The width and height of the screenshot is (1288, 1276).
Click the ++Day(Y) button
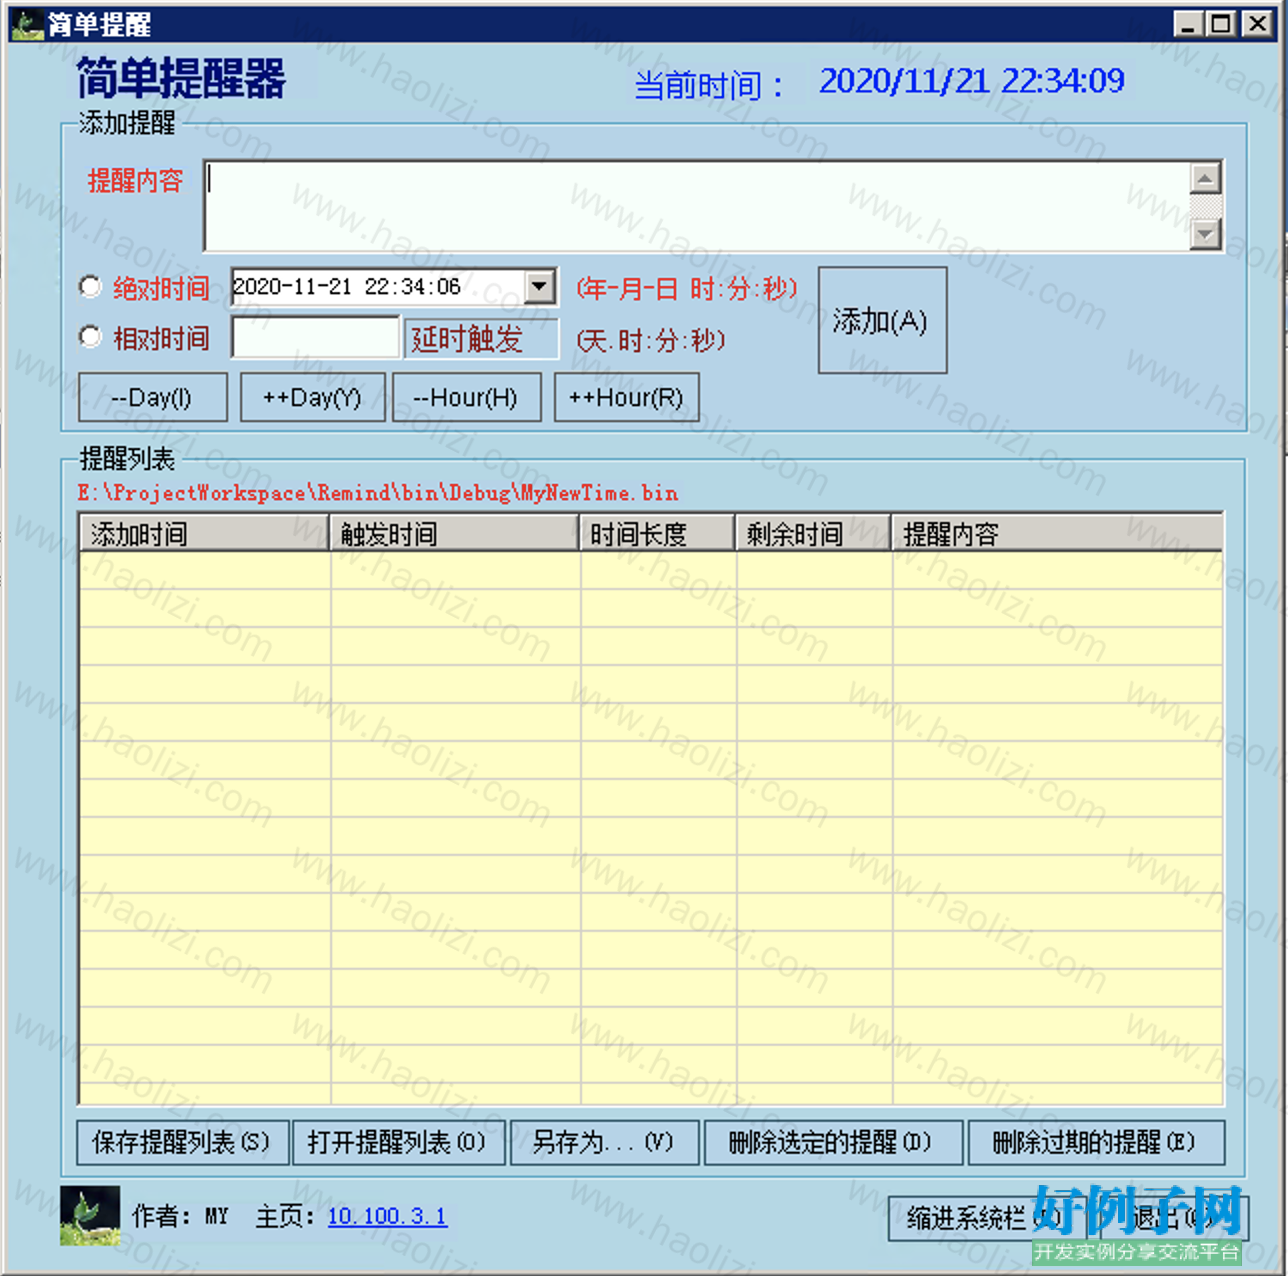pos(312,398)
